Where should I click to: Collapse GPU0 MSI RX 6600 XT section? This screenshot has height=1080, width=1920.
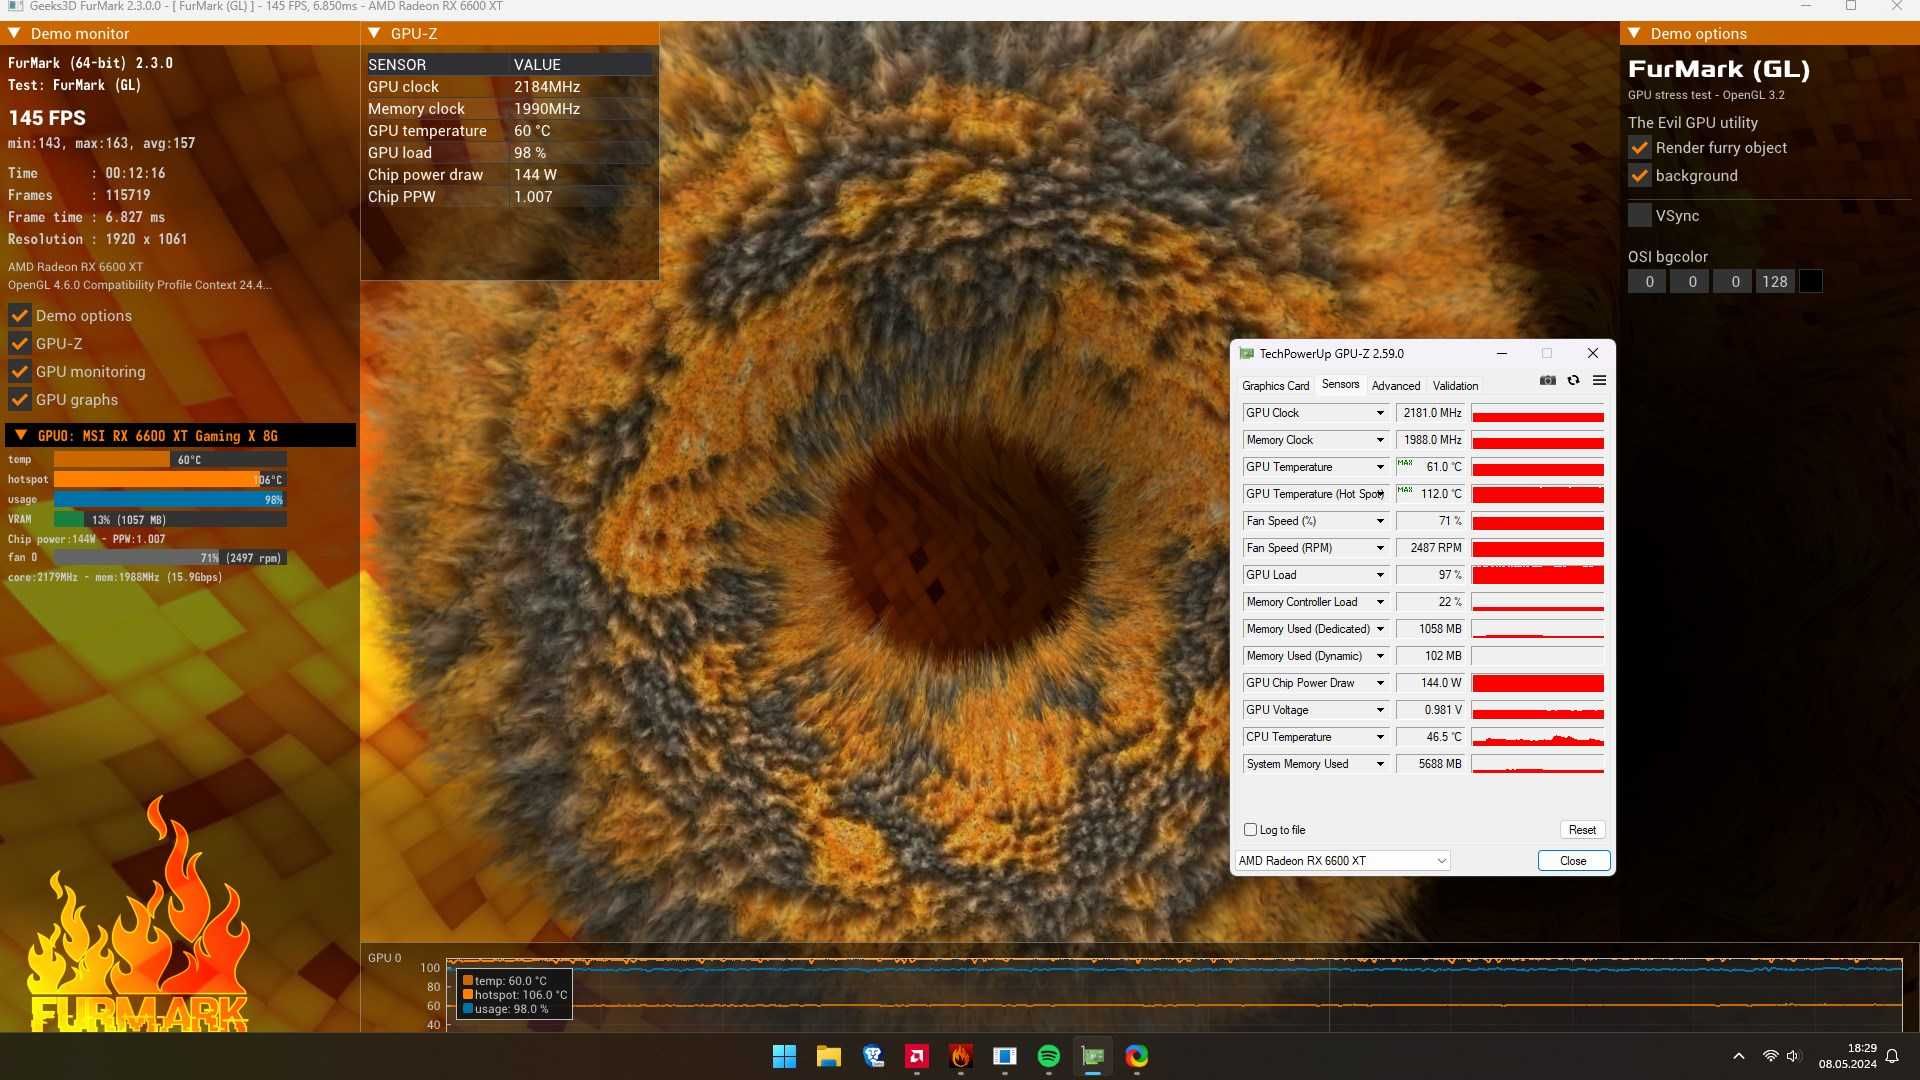coord(21,436)
